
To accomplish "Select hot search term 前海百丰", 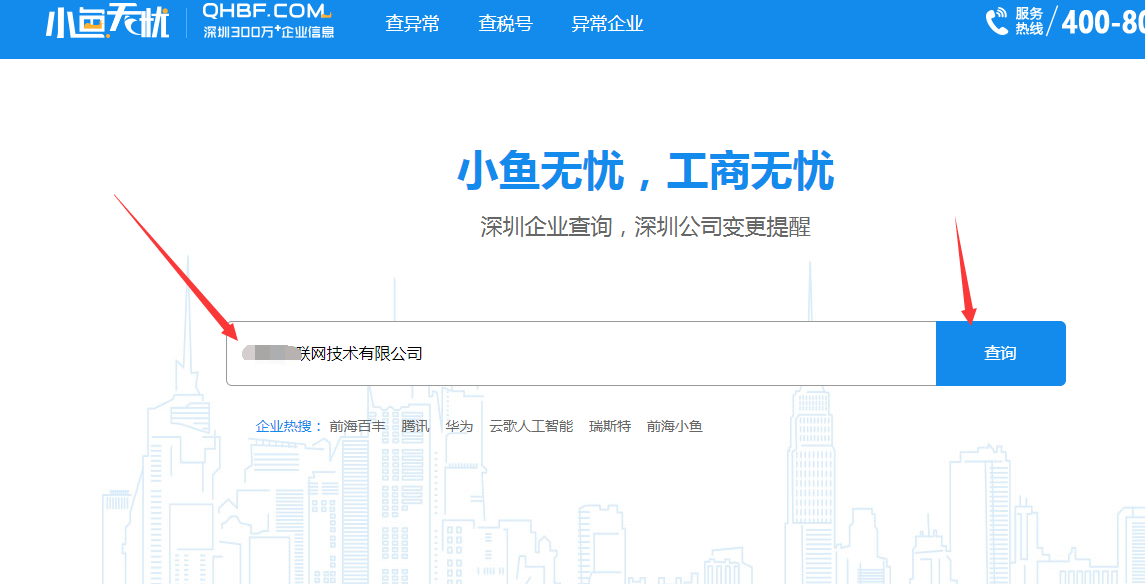I will click(357, 426).
